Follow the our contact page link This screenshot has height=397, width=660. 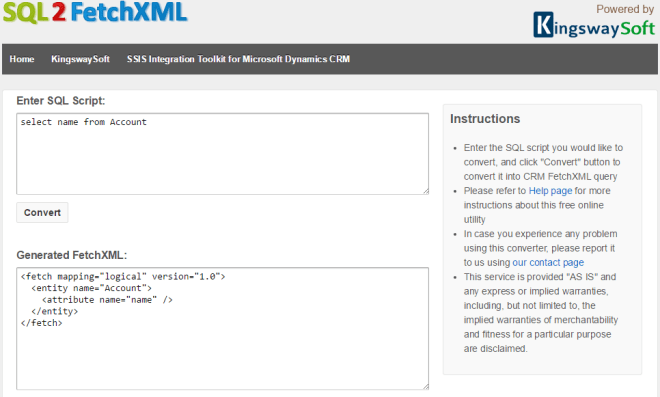coord(548,262)
